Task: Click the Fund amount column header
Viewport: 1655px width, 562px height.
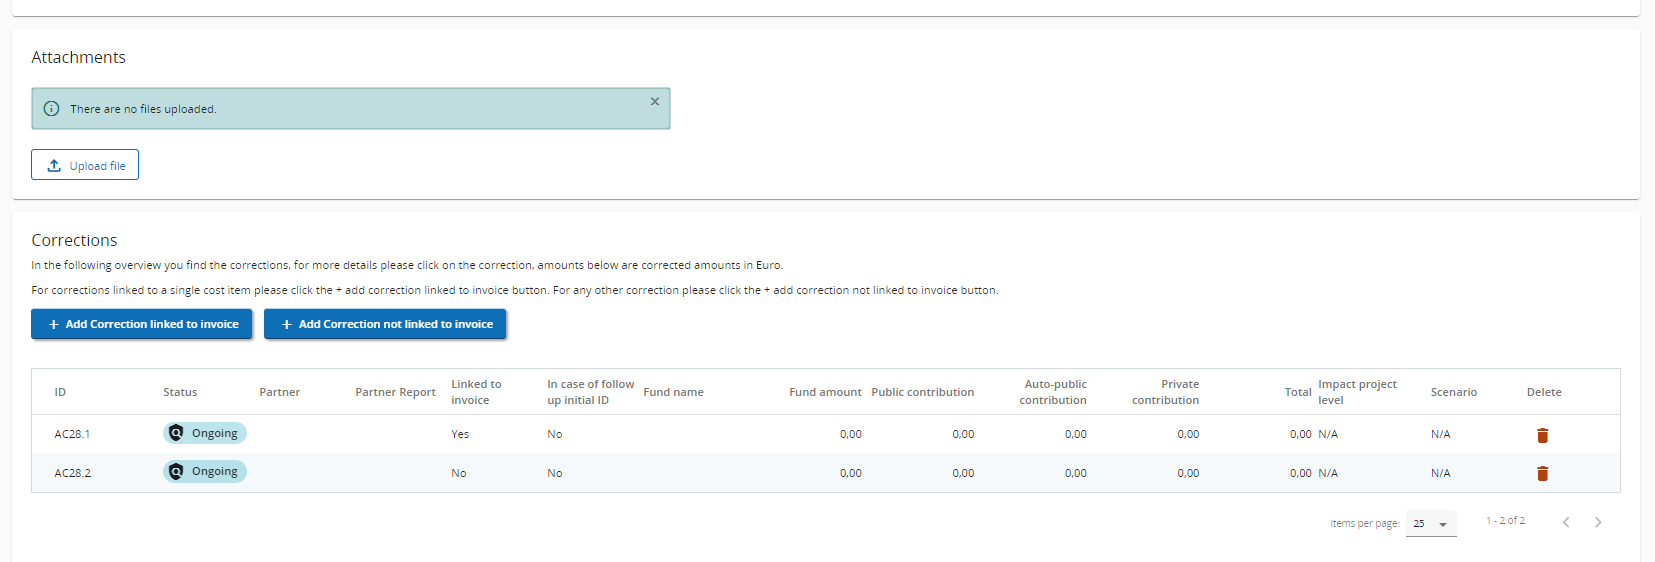Action: [824, 392]
